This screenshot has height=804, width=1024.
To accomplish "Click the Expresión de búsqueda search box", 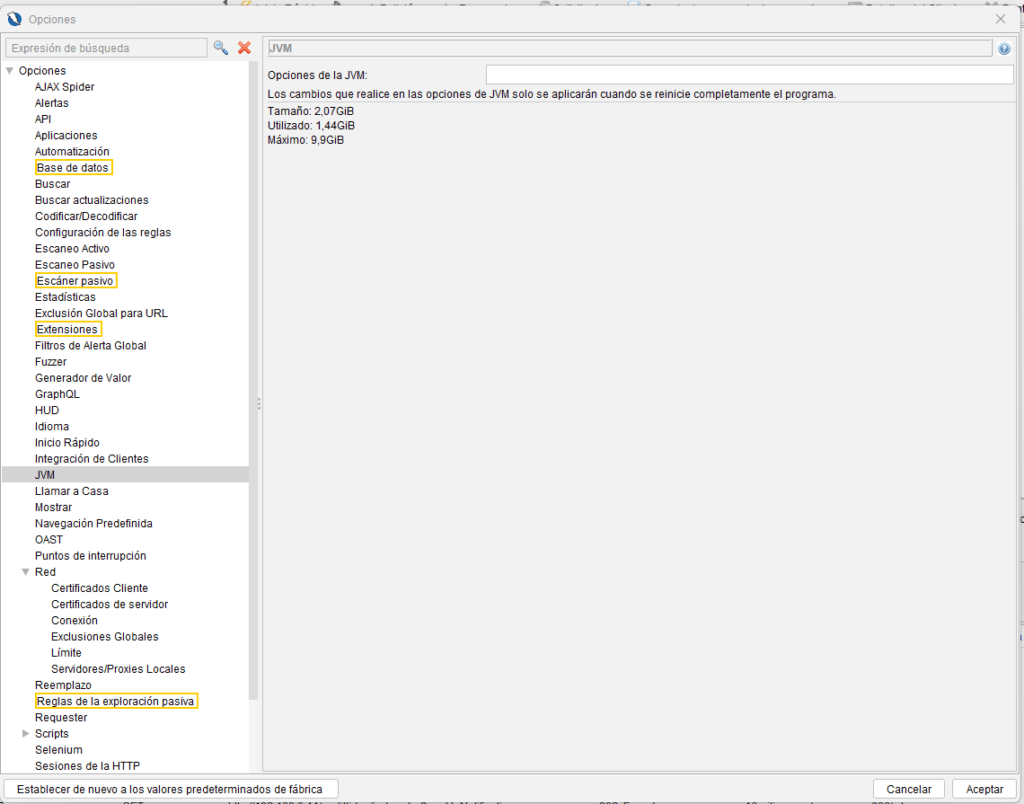I will (105, 48).
